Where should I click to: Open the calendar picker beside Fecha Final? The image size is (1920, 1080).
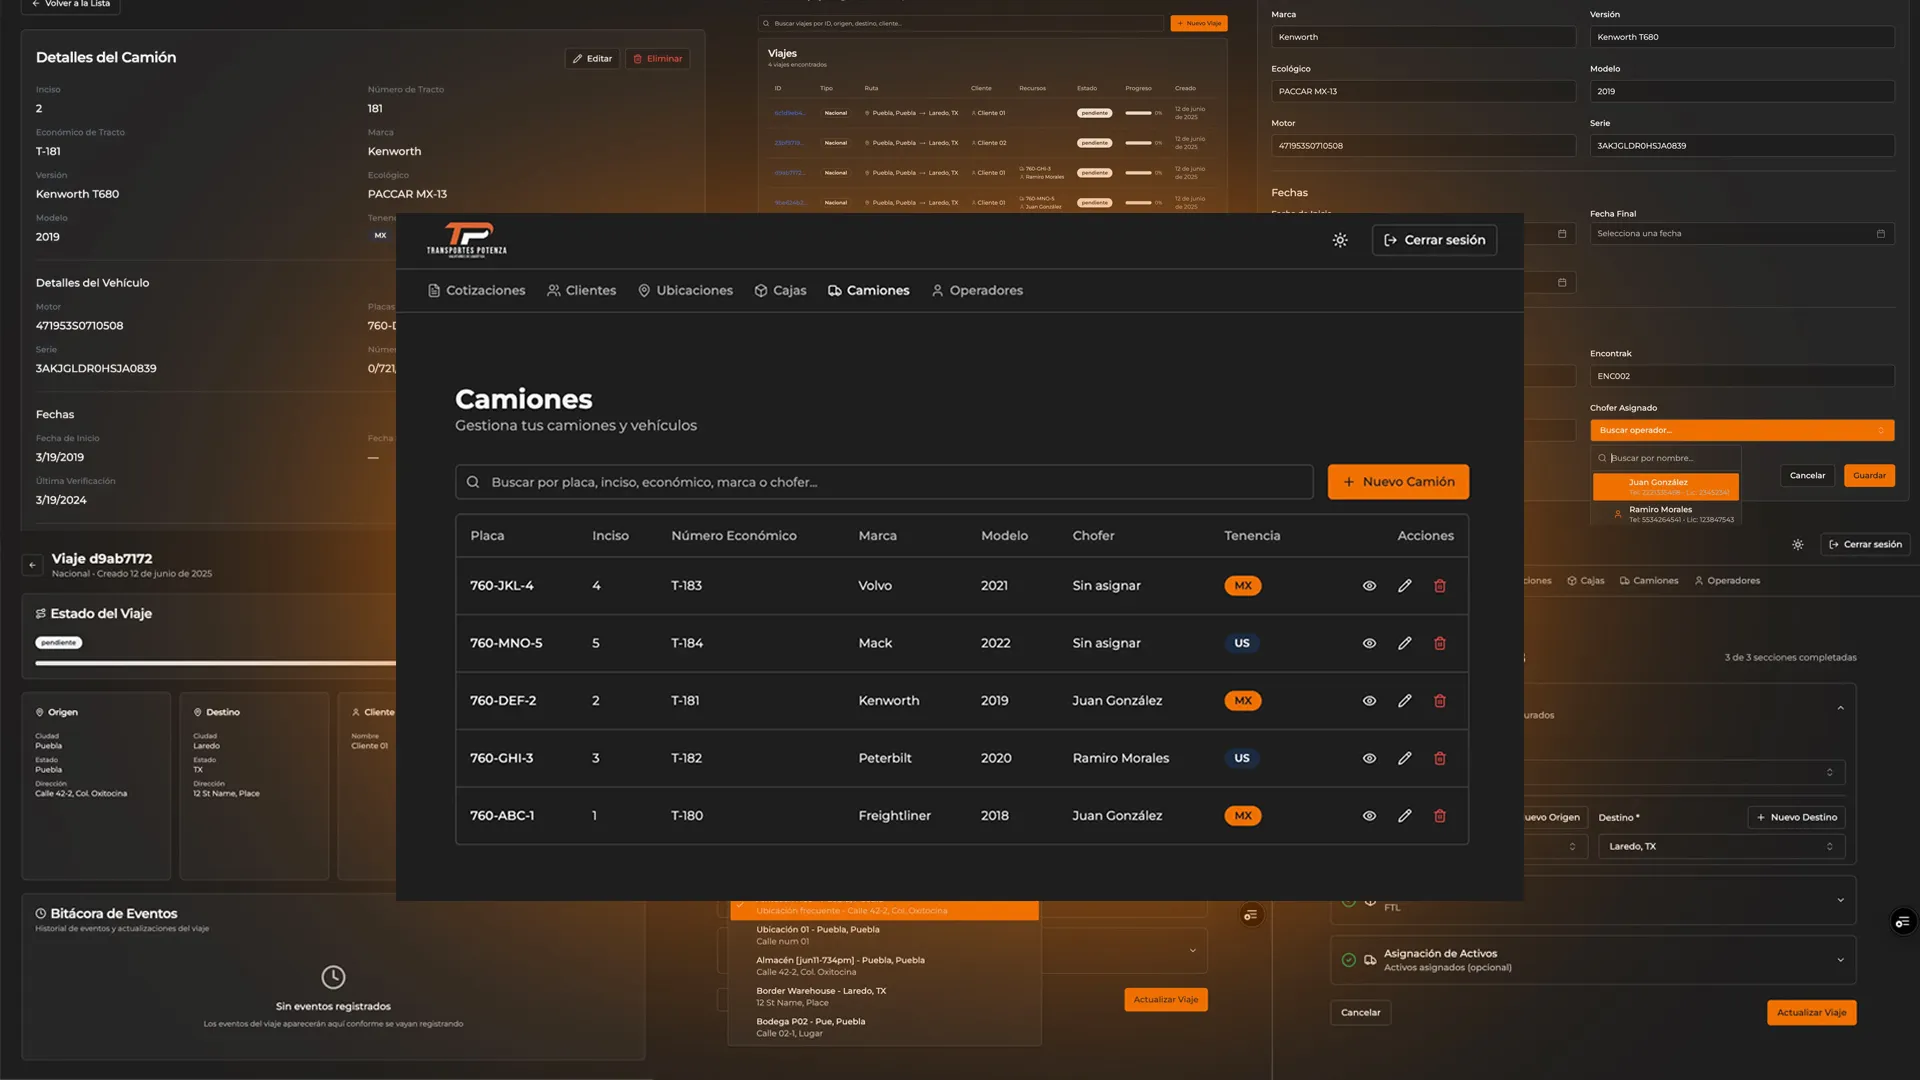pyautogui.click(x=1880, y=233)
